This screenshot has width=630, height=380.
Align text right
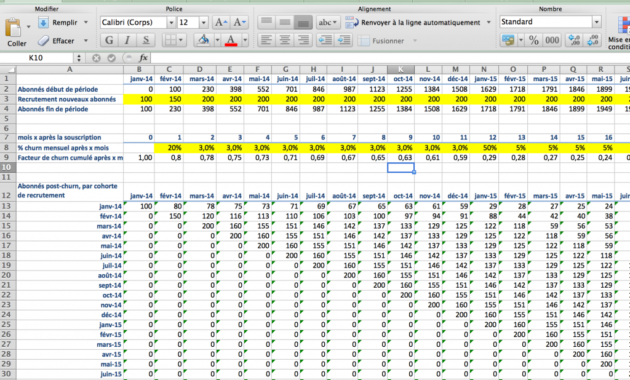pyautogui.click(x=303, y=40)
